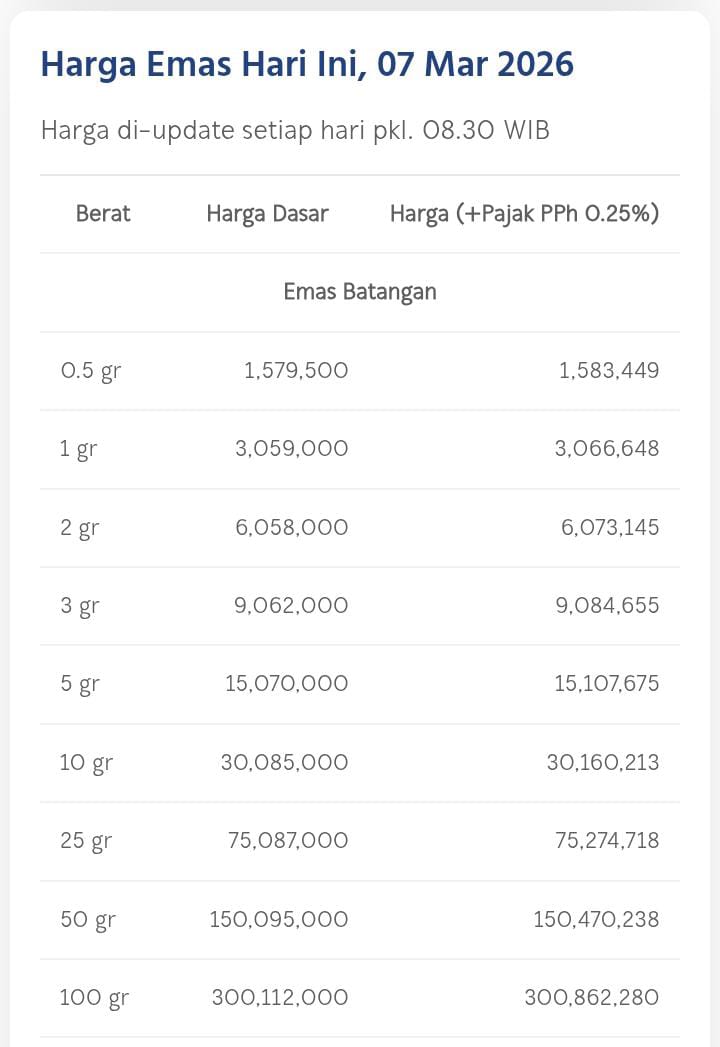
Task: Click the 1 gr weight label
Action: (x=78, y=449)
